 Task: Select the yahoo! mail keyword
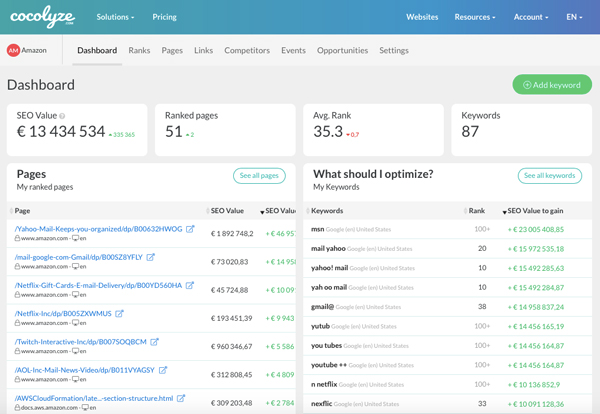coord(329,268)
